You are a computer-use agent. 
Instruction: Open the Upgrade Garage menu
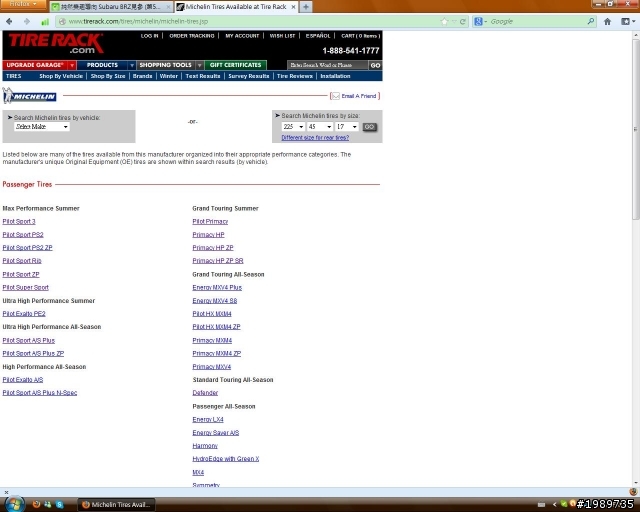tap(35, 65)
